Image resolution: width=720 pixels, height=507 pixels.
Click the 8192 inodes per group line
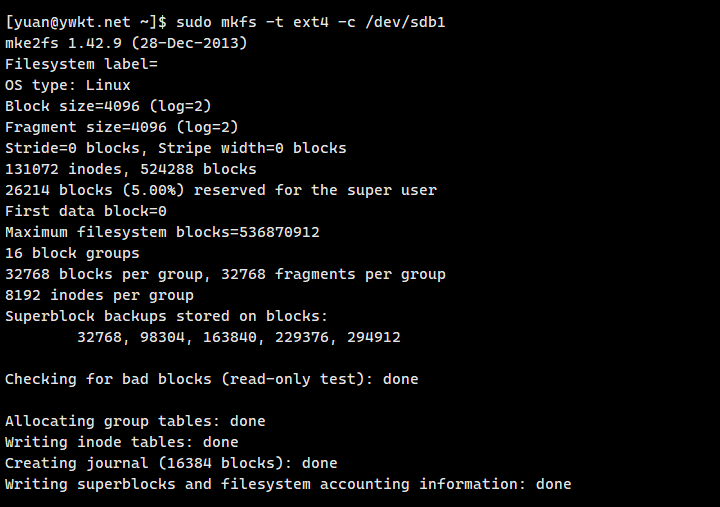[99, 295]
